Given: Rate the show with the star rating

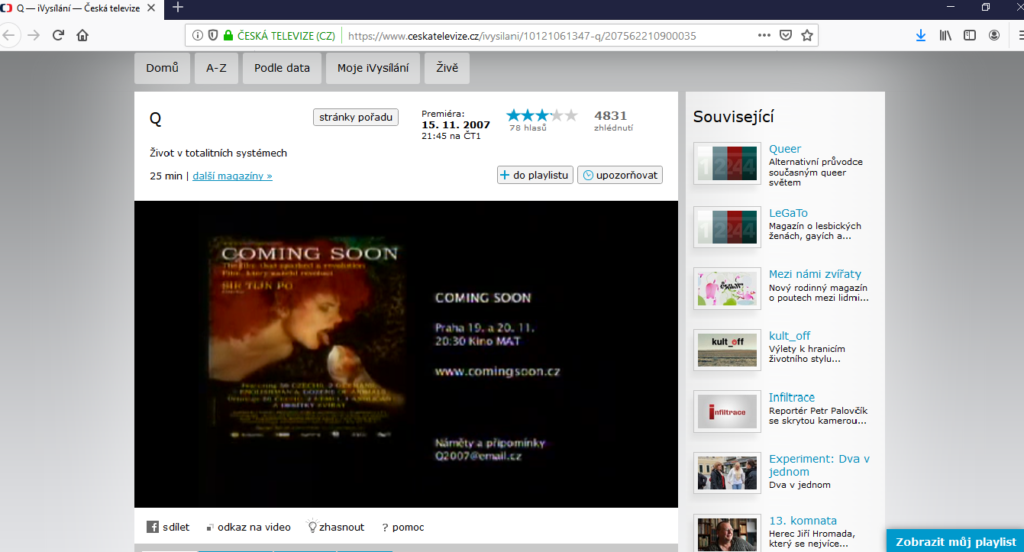Looking at the screenshot, I should (x=542, y=116).
